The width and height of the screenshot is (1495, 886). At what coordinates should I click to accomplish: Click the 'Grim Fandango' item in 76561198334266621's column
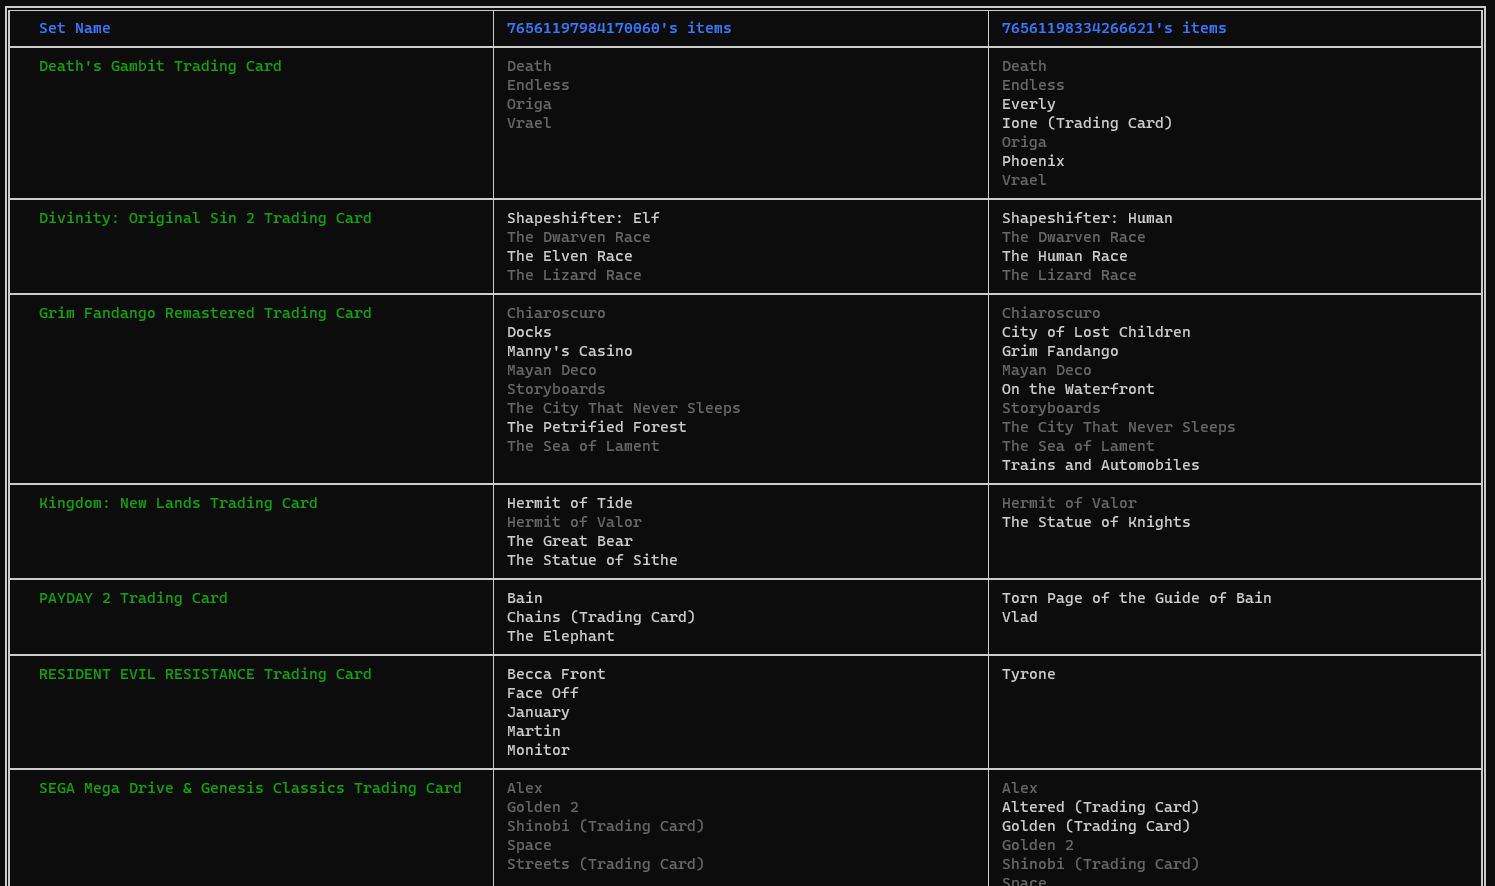1060,351
